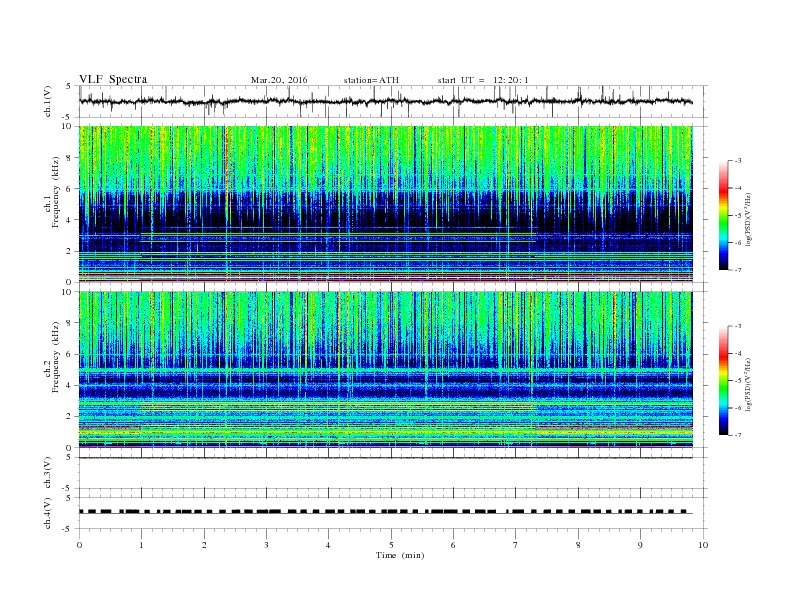Click the '8' kHz tick of ch.1 spectrogram
The height and width of the screenshot is (612, 792).
69,158
